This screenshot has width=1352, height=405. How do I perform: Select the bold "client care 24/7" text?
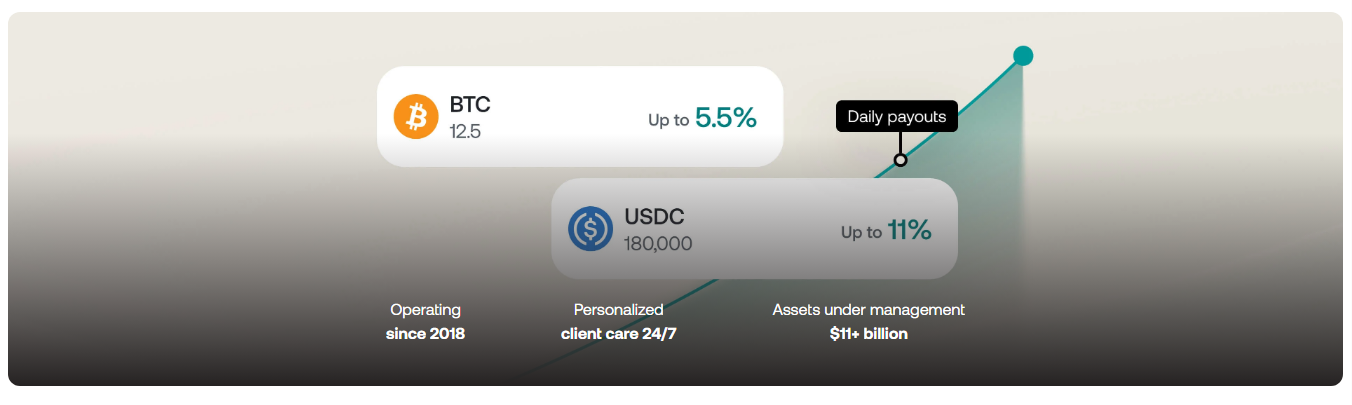coord(618,333)
